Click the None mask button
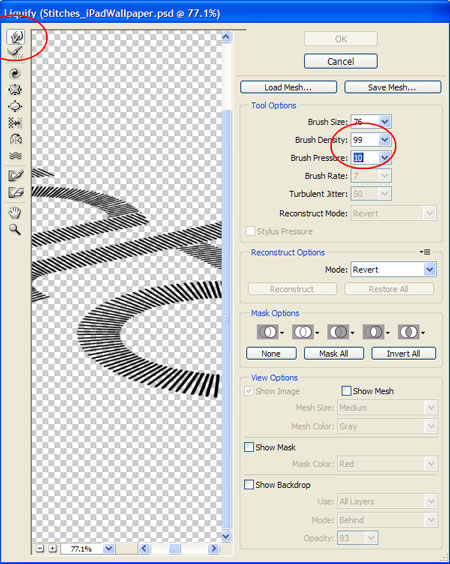This screenshot has width=450, height=564. click(x=271, y=354)
